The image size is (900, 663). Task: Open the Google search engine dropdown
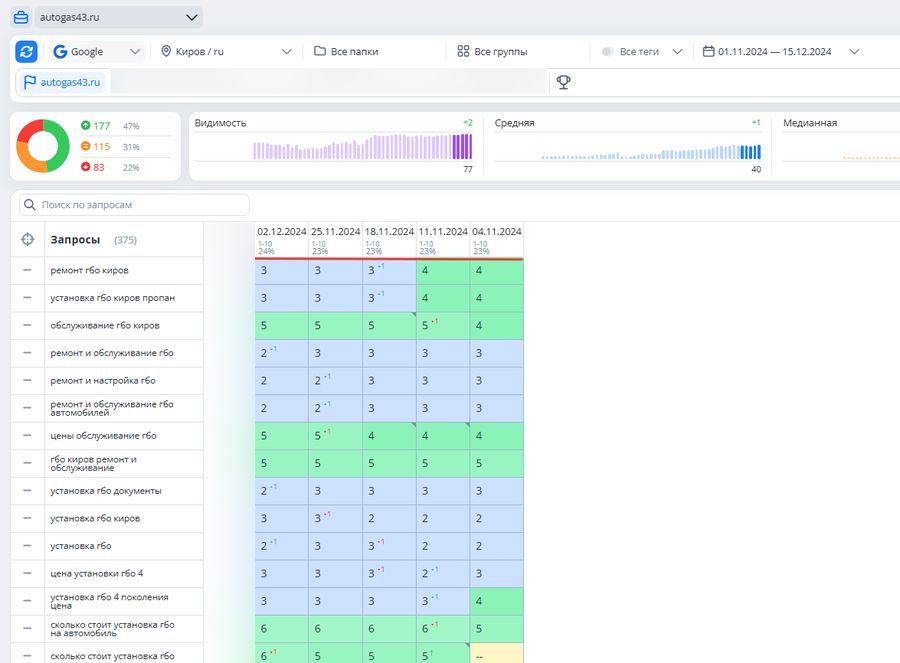tap(97, 51)
